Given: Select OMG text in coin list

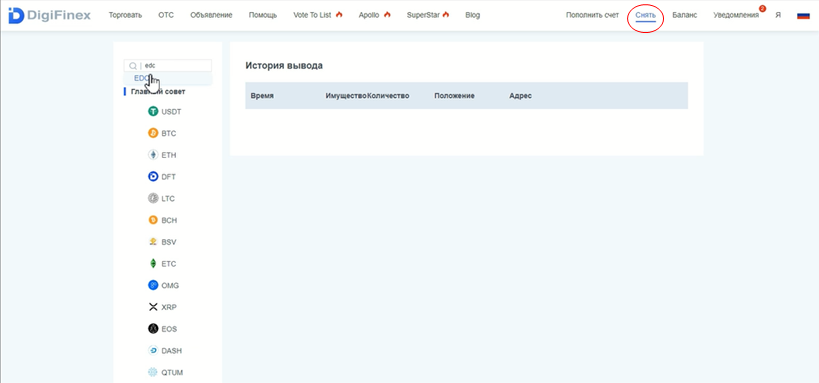Looking at the screenshot, I should (170, 286).
